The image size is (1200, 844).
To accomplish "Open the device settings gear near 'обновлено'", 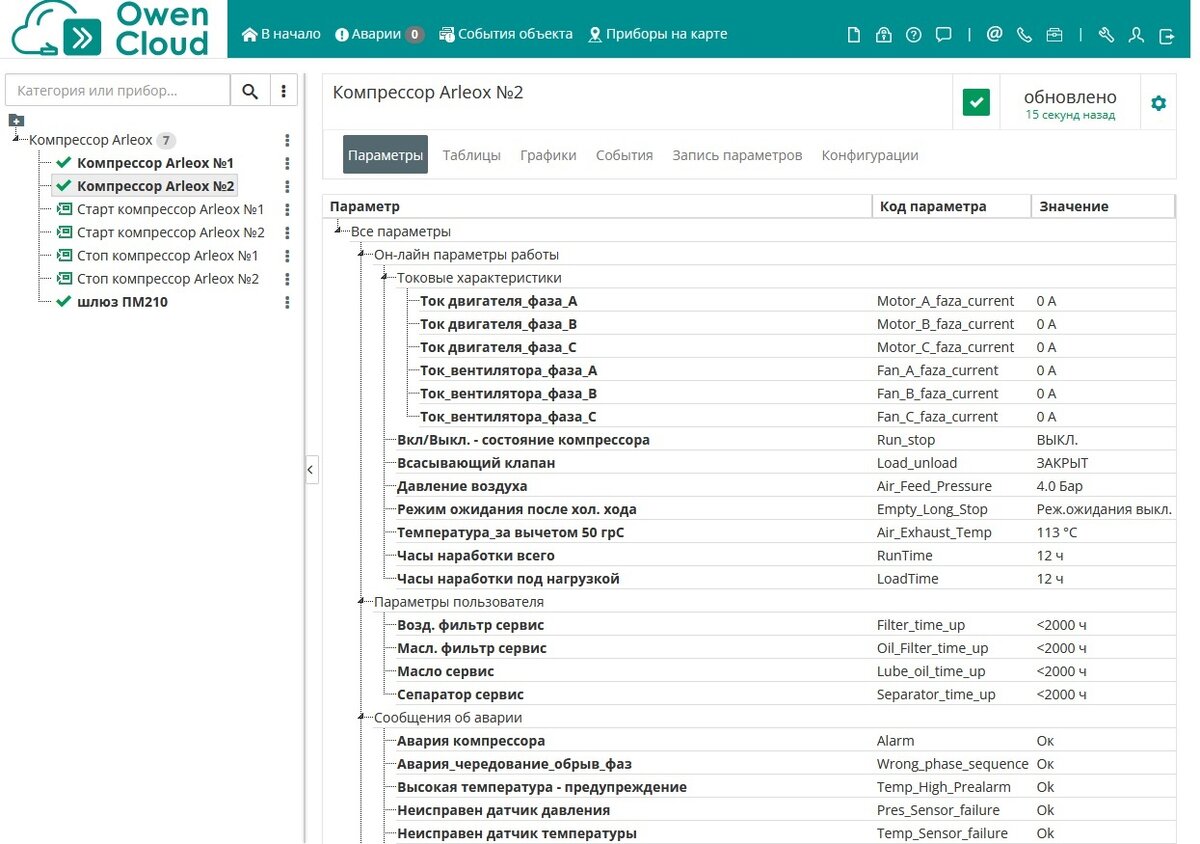I will 1160,101.
